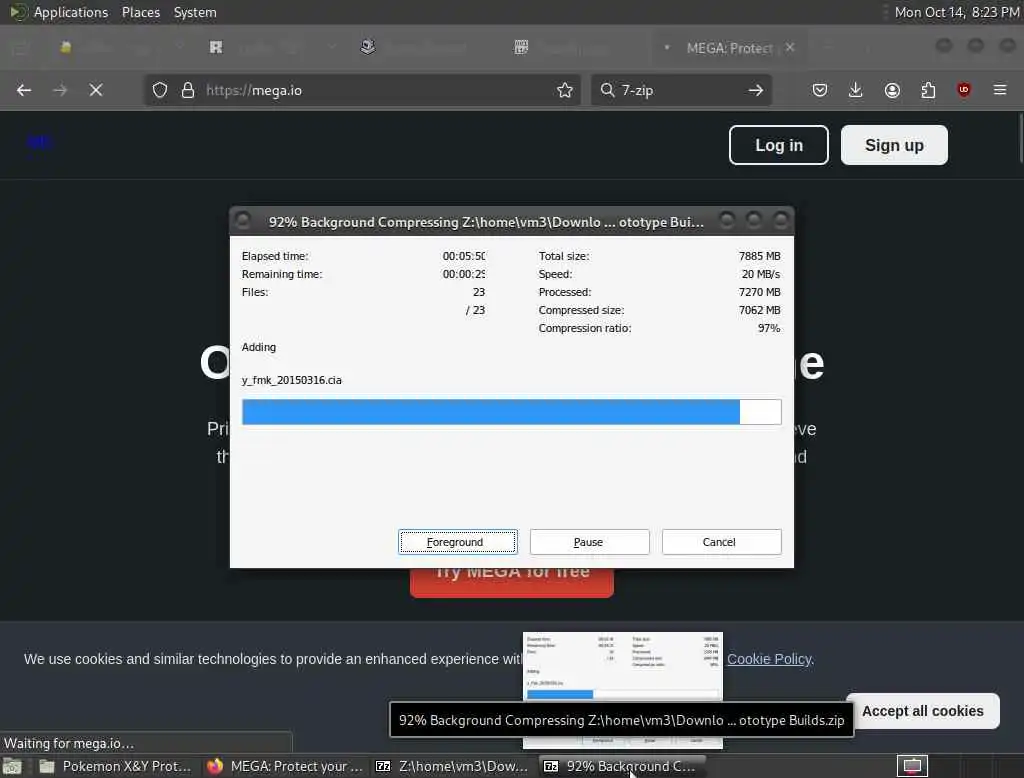This screenshot has width=1024, height=778.
Task: Pause the compression
Action: pyautogui.click(x=590, y=542)
